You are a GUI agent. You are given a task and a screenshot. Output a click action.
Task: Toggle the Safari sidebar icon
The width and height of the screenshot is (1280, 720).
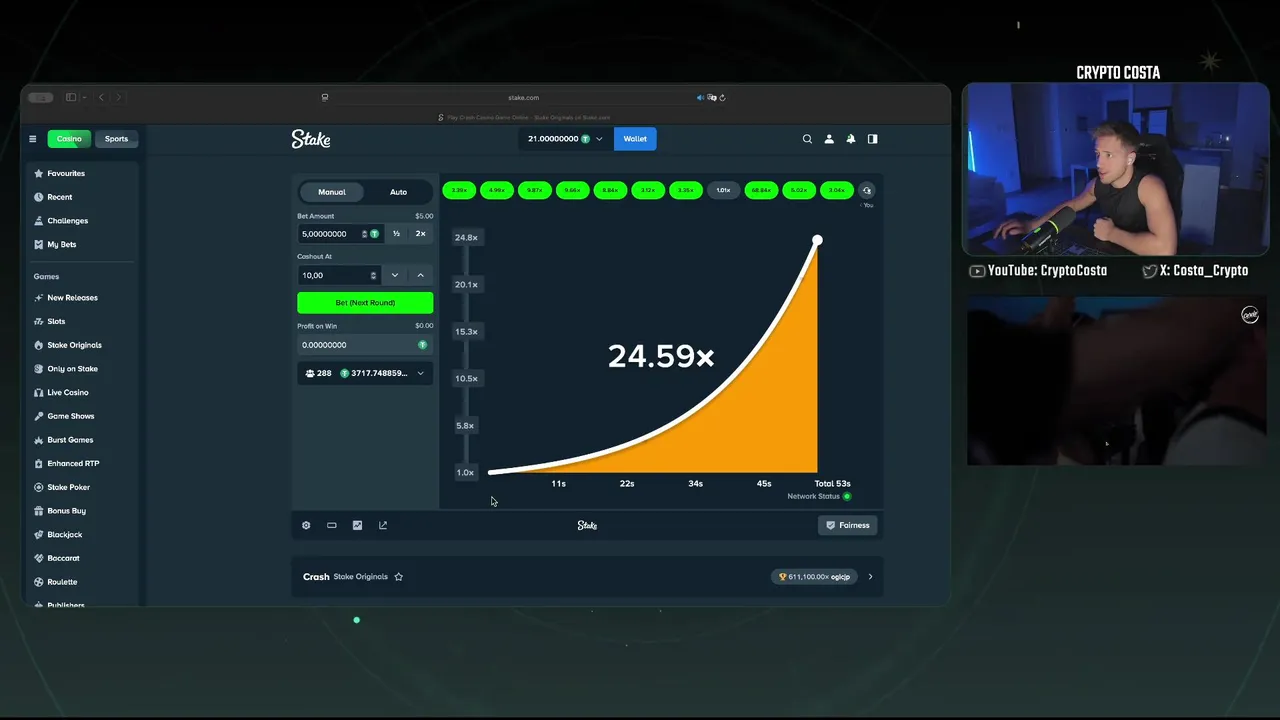click(71, 97)
